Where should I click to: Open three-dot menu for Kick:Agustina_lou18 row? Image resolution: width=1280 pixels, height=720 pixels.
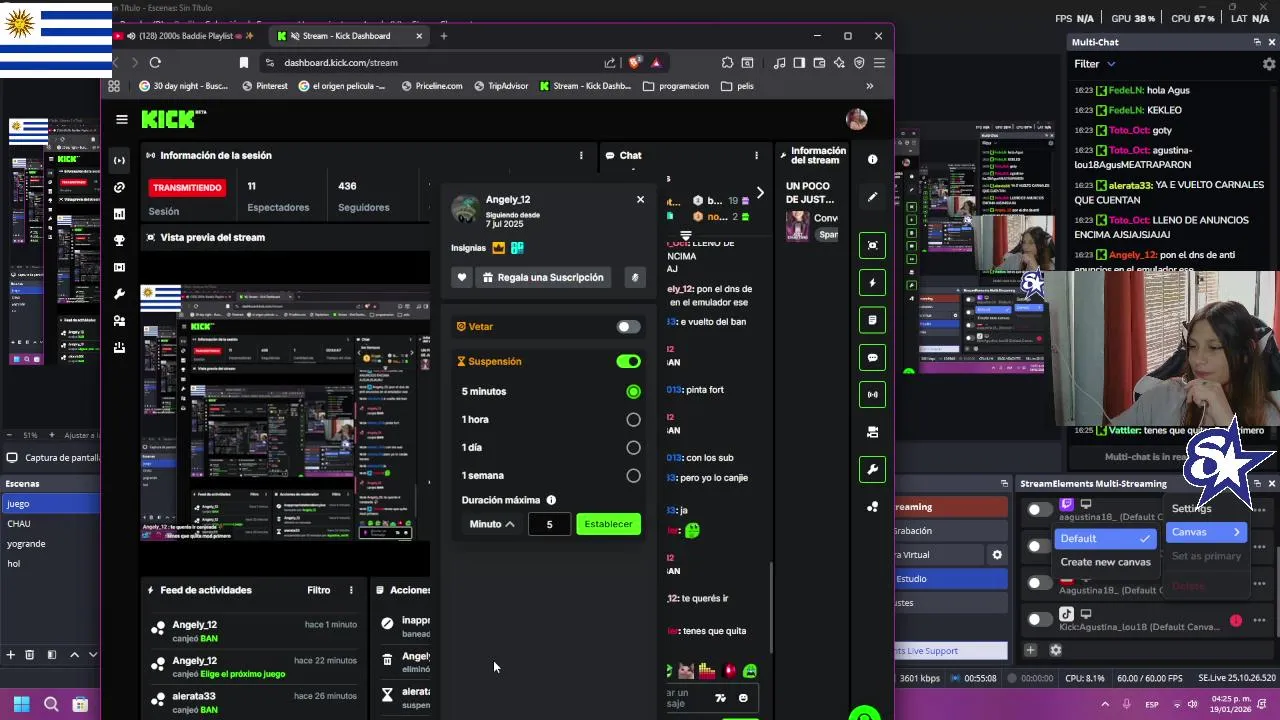(x=1259, y=621)
